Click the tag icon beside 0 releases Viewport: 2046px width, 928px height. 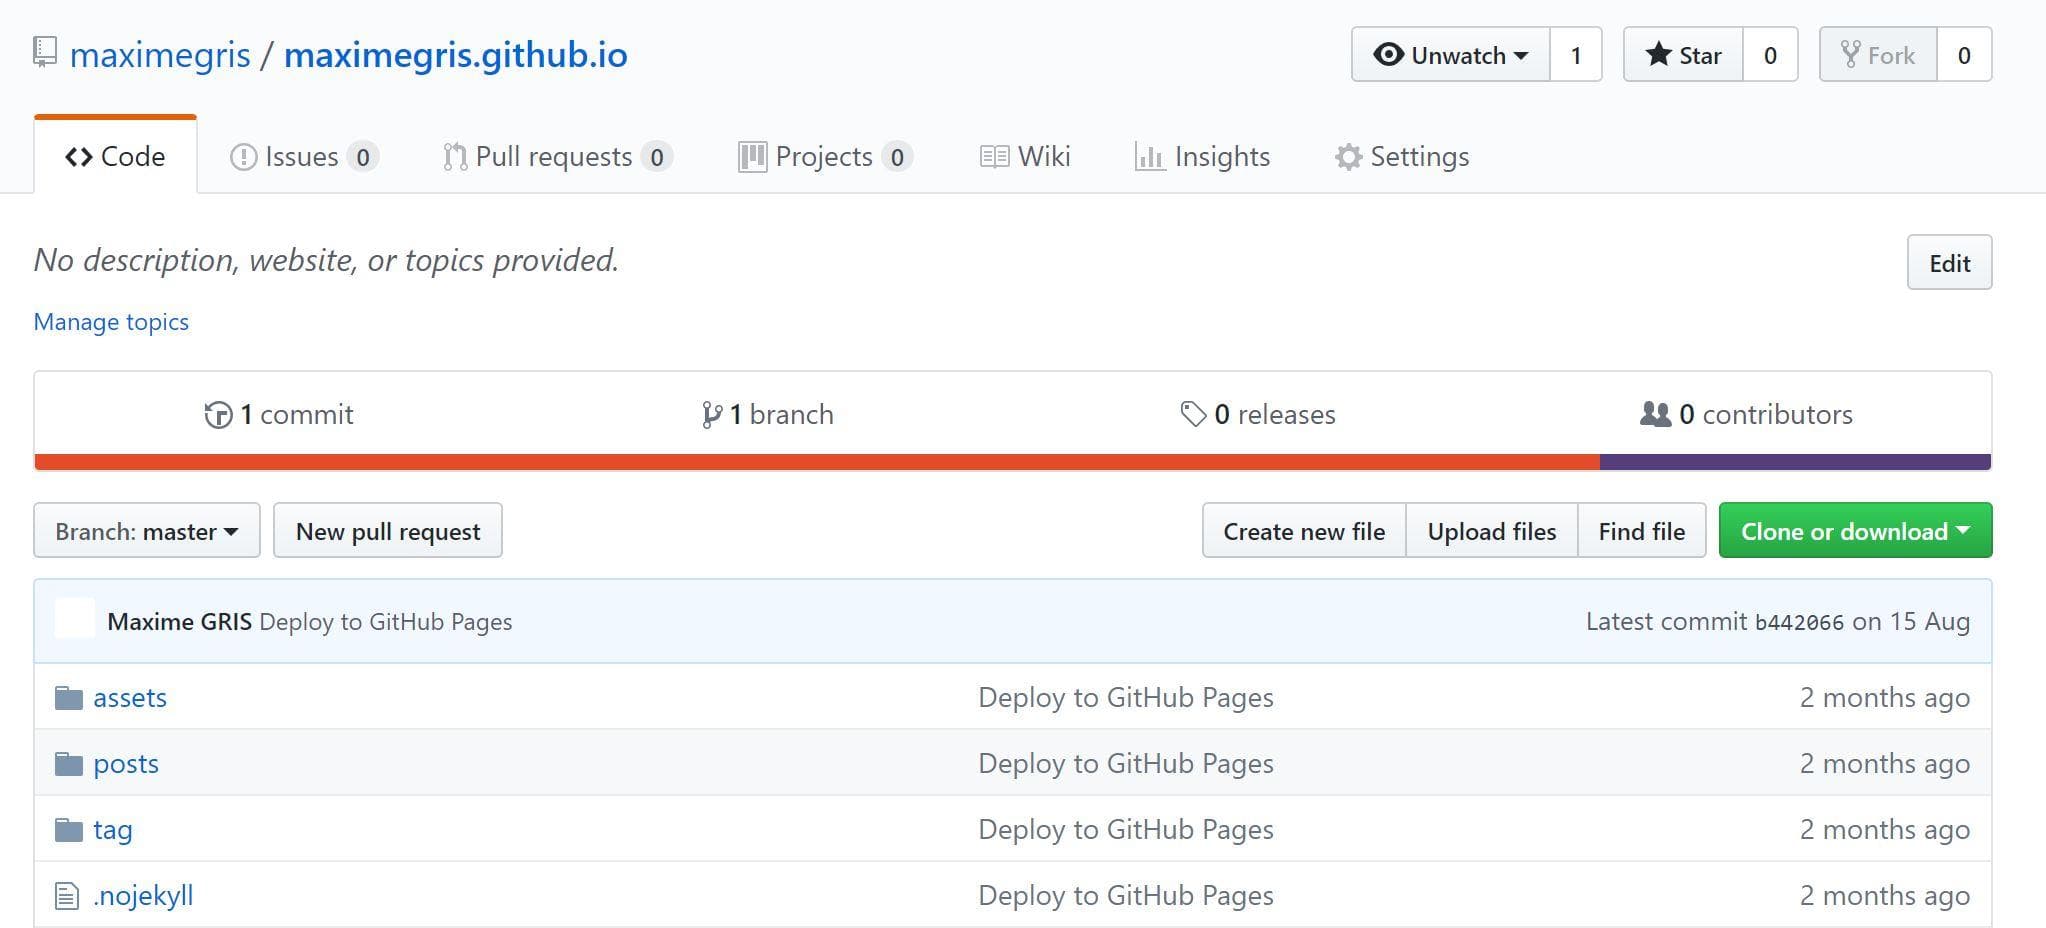(1192, 413)
